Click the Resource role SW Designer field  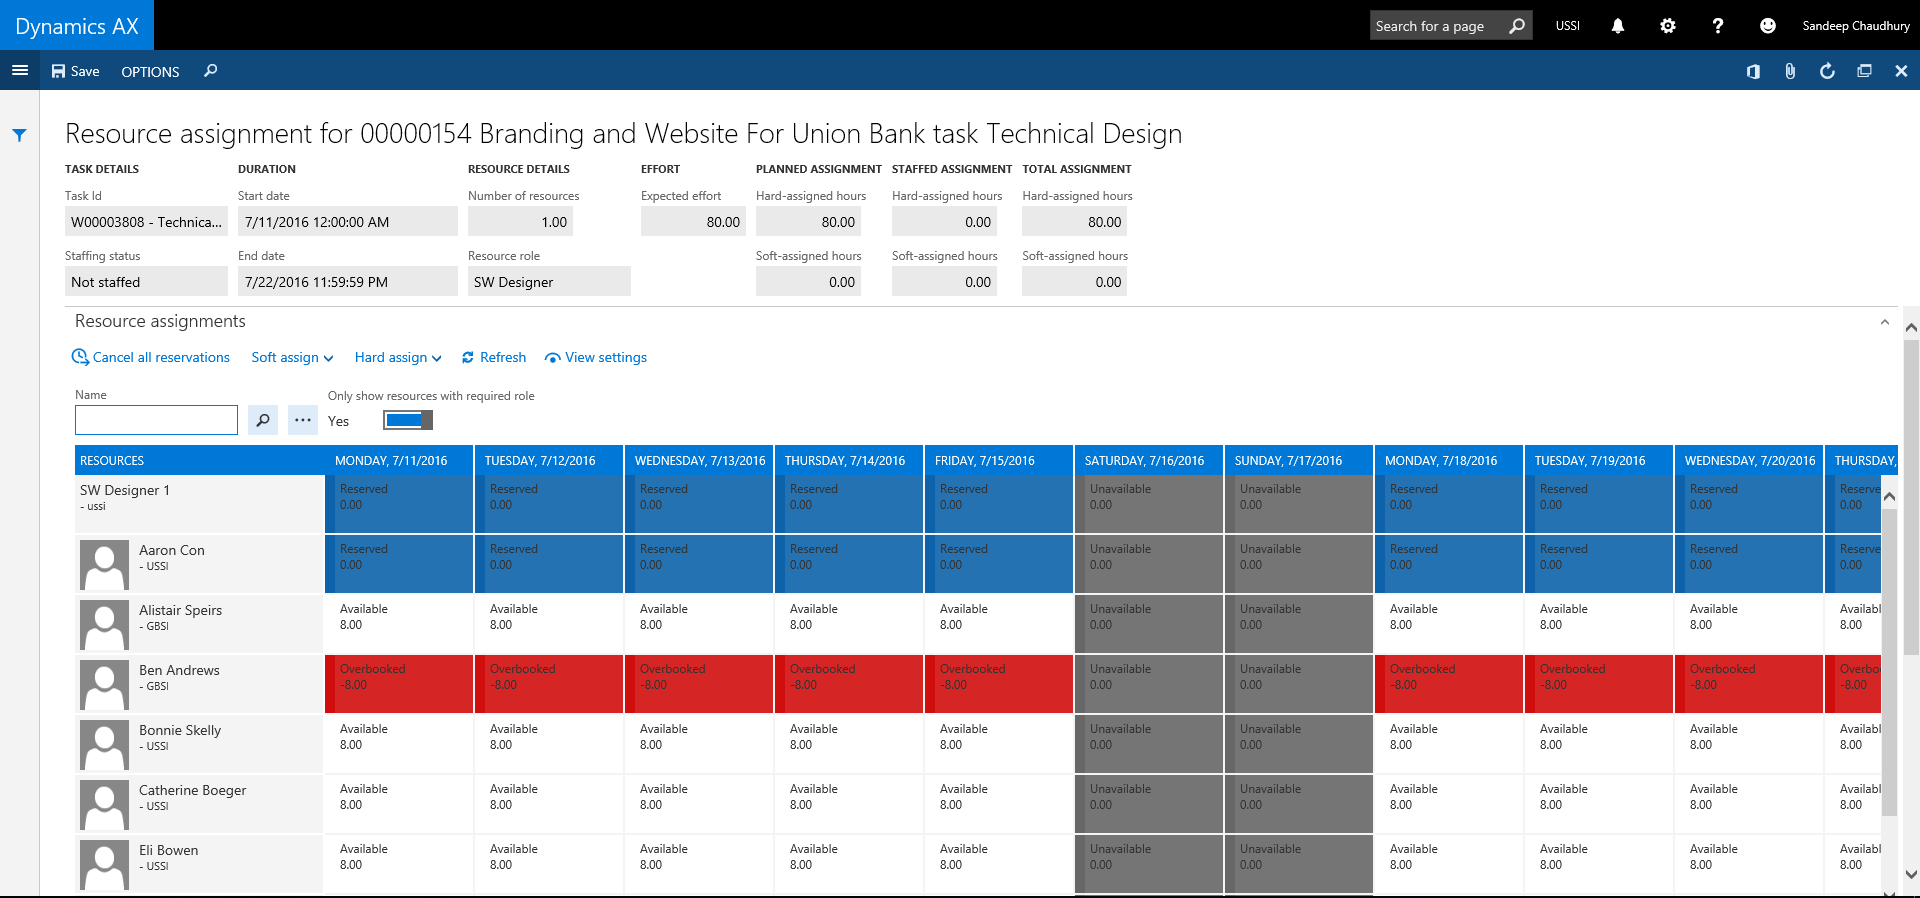point(549,281)
